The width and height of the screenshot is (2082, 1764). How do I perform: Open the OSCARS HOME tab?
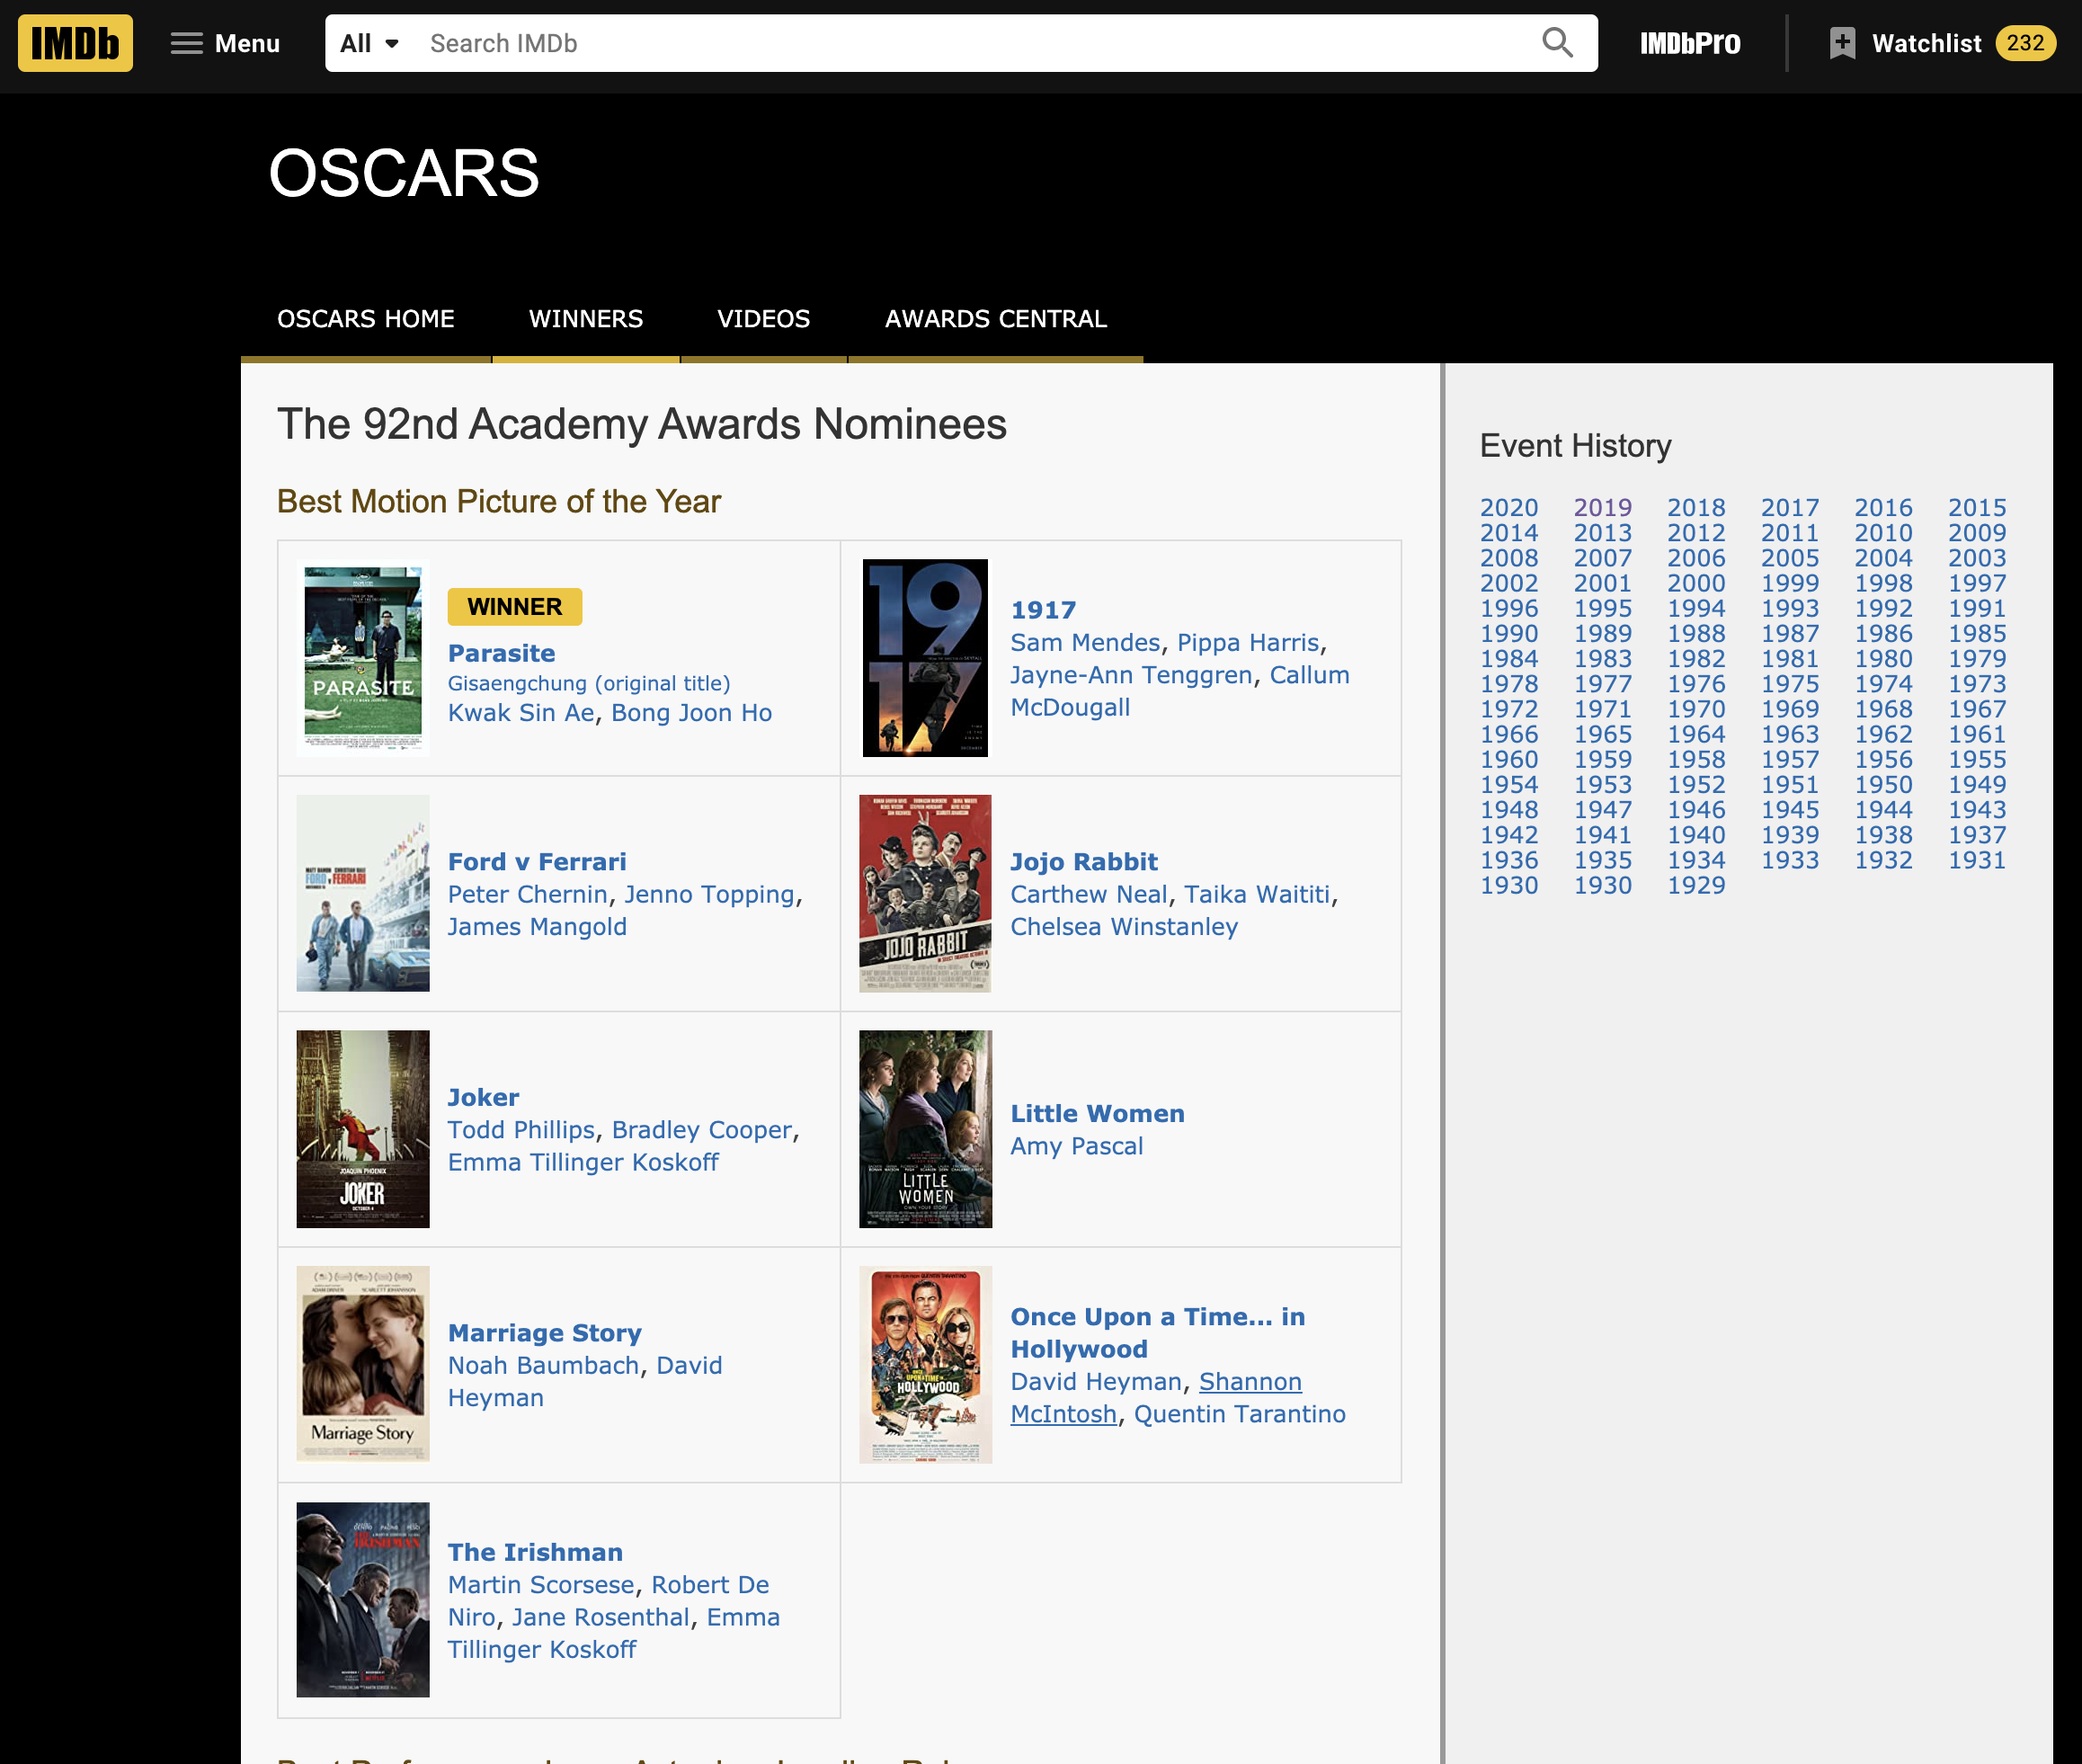click(x=365, y=319)
